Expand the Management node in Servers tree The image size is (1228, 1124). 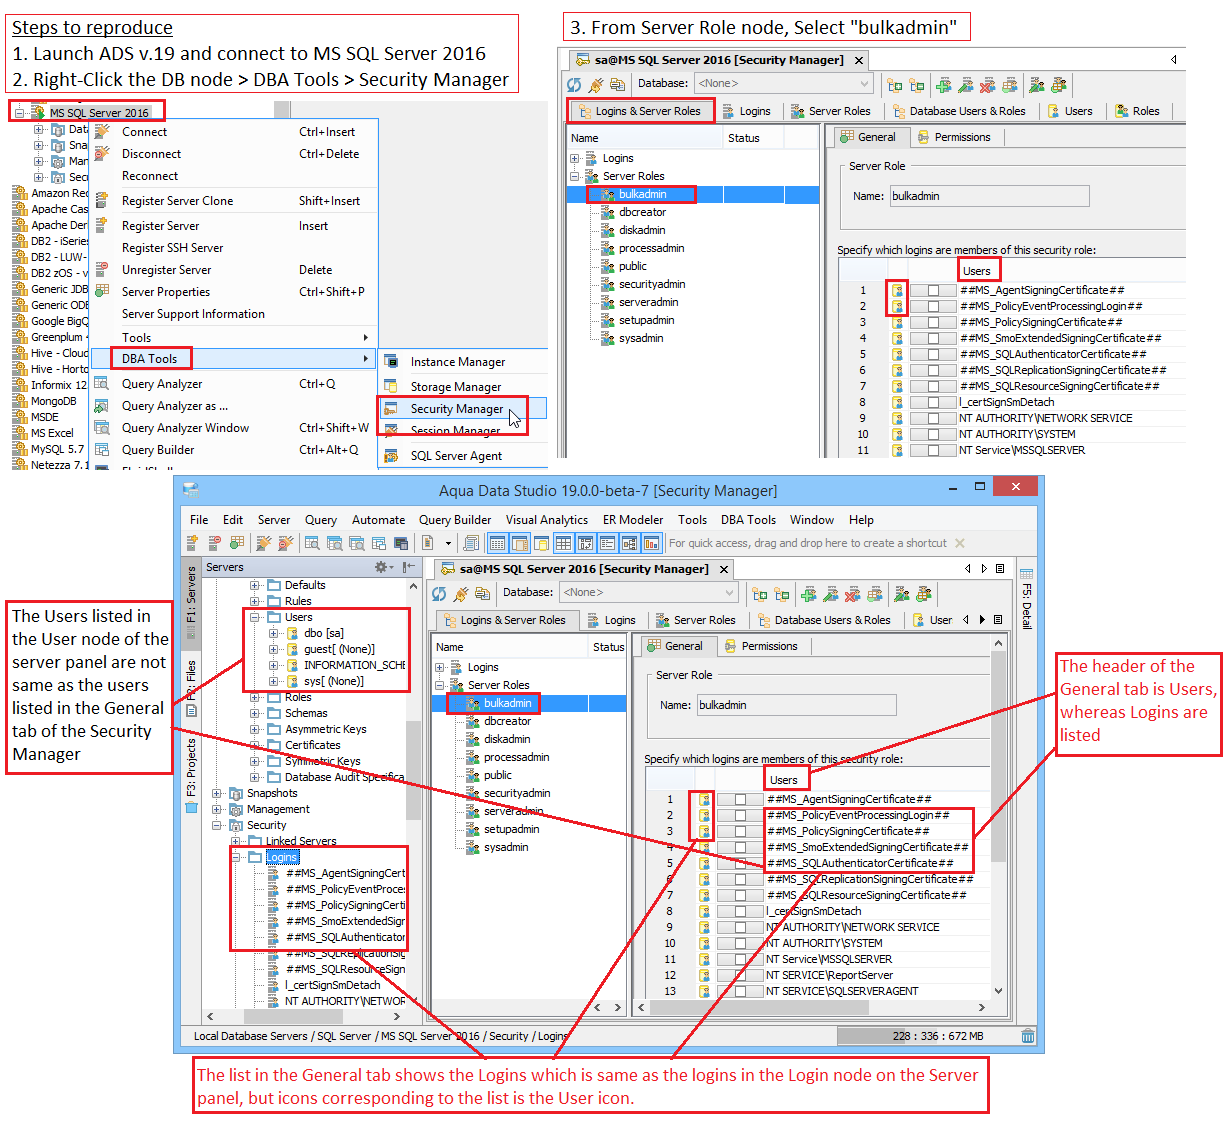[217, 809]
